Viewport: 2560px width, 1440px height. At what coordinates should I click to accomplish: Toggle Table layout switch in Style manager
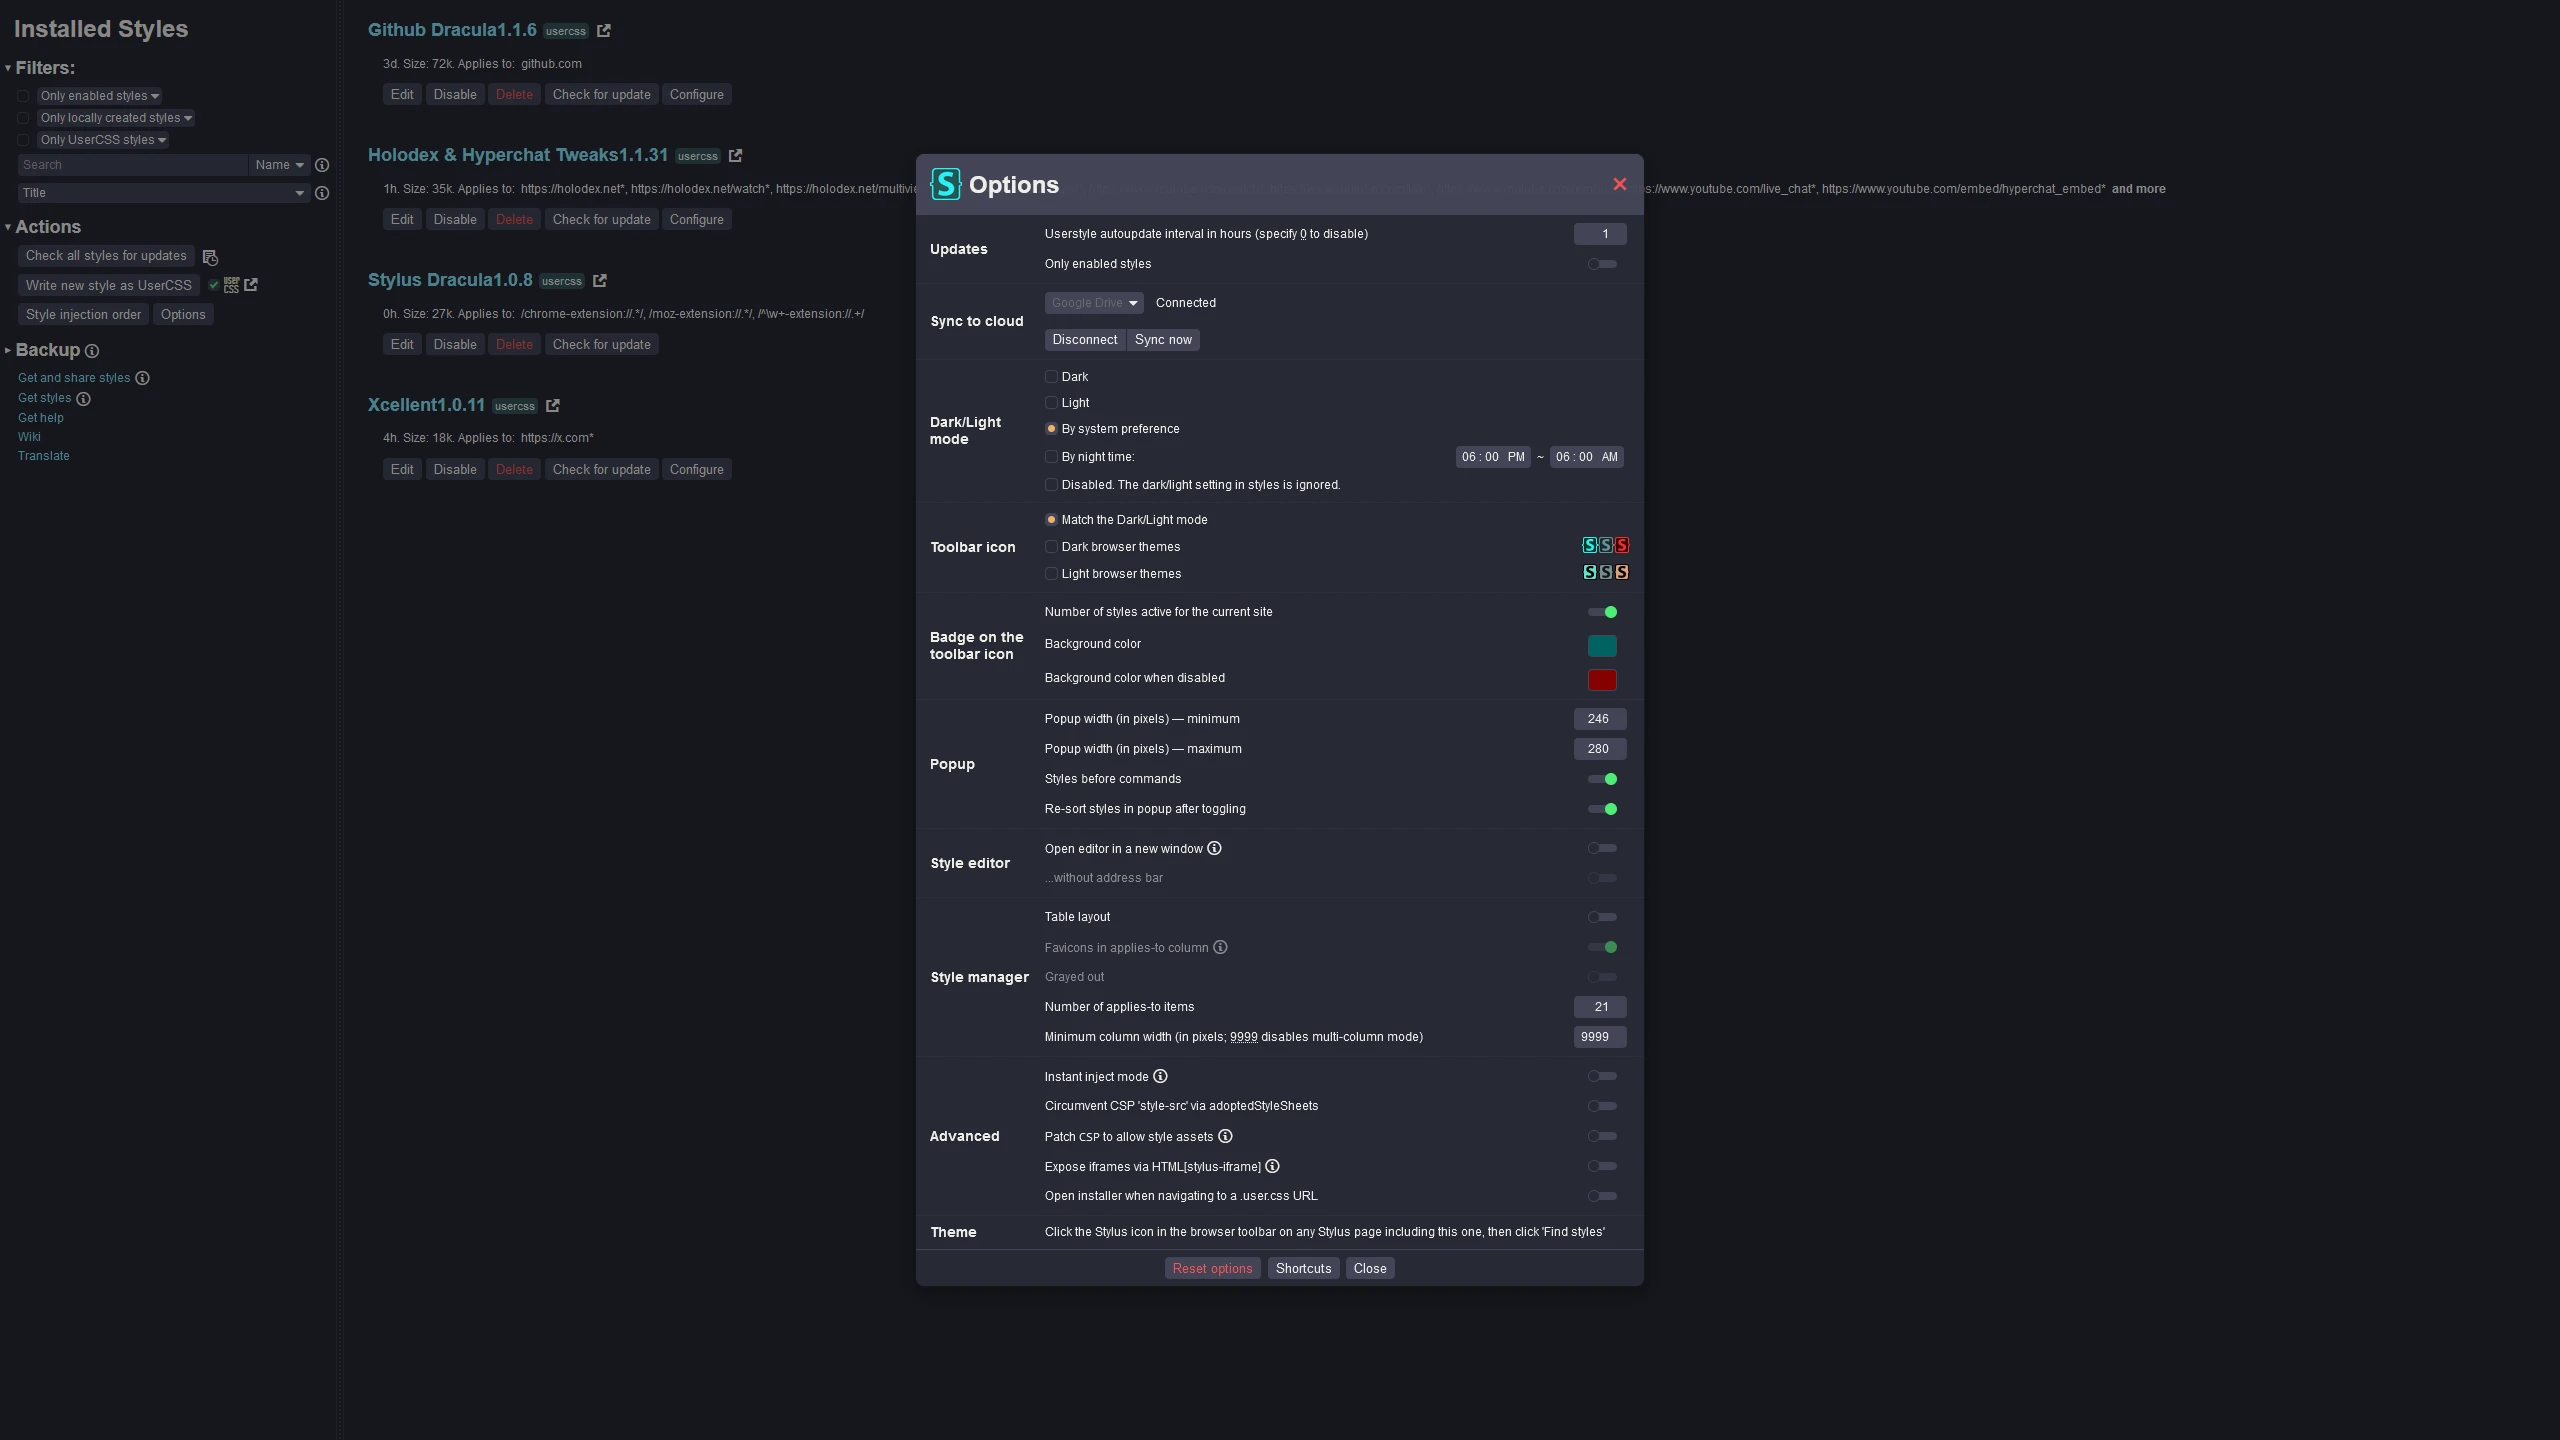1601,917
